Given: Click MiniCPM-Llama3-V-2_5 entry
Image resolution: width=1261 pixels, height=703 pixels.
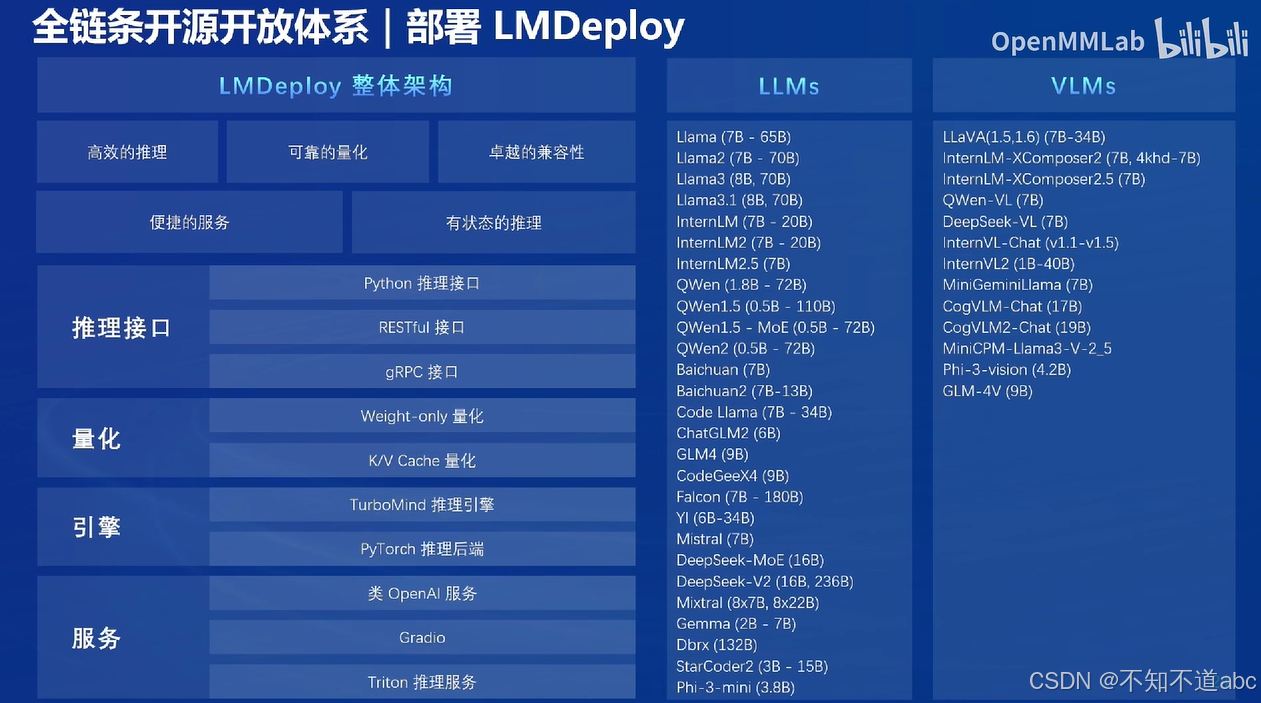Looking at the screenshot, I should [x=1027, y=348].
